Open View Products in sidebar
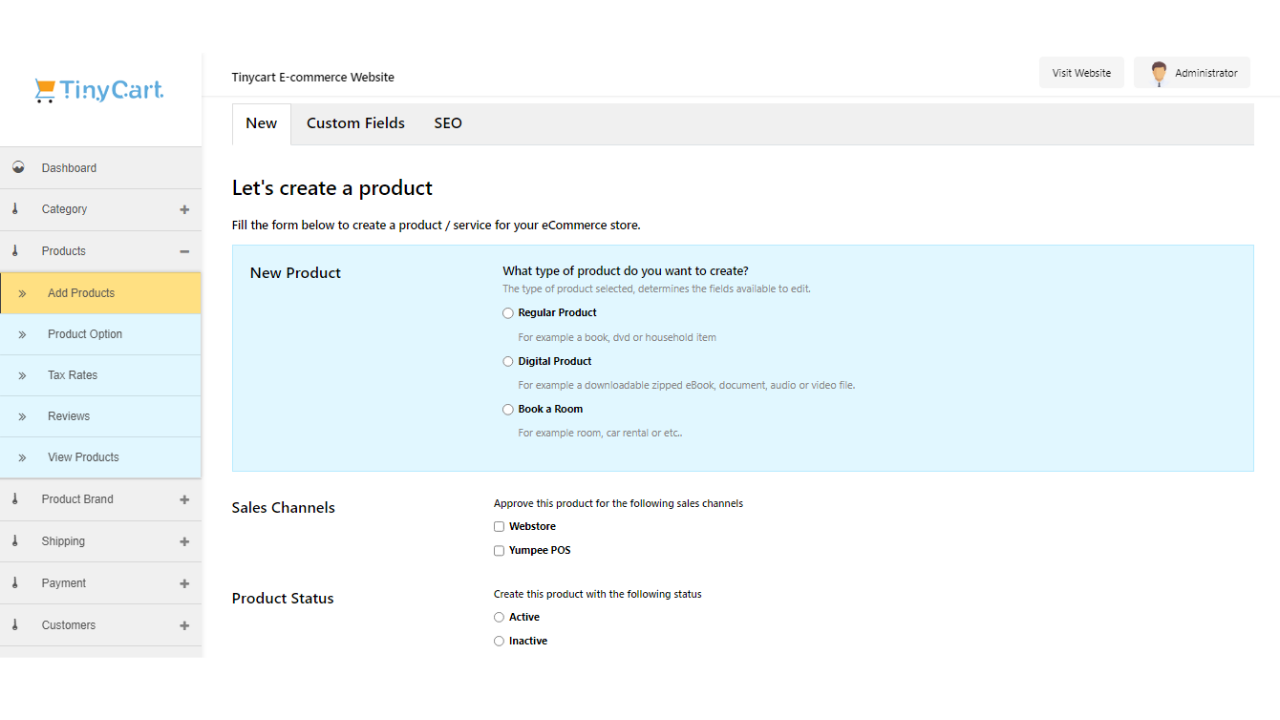The width and height of the screenshot is (1280, 720). click(x=100, y=457)
